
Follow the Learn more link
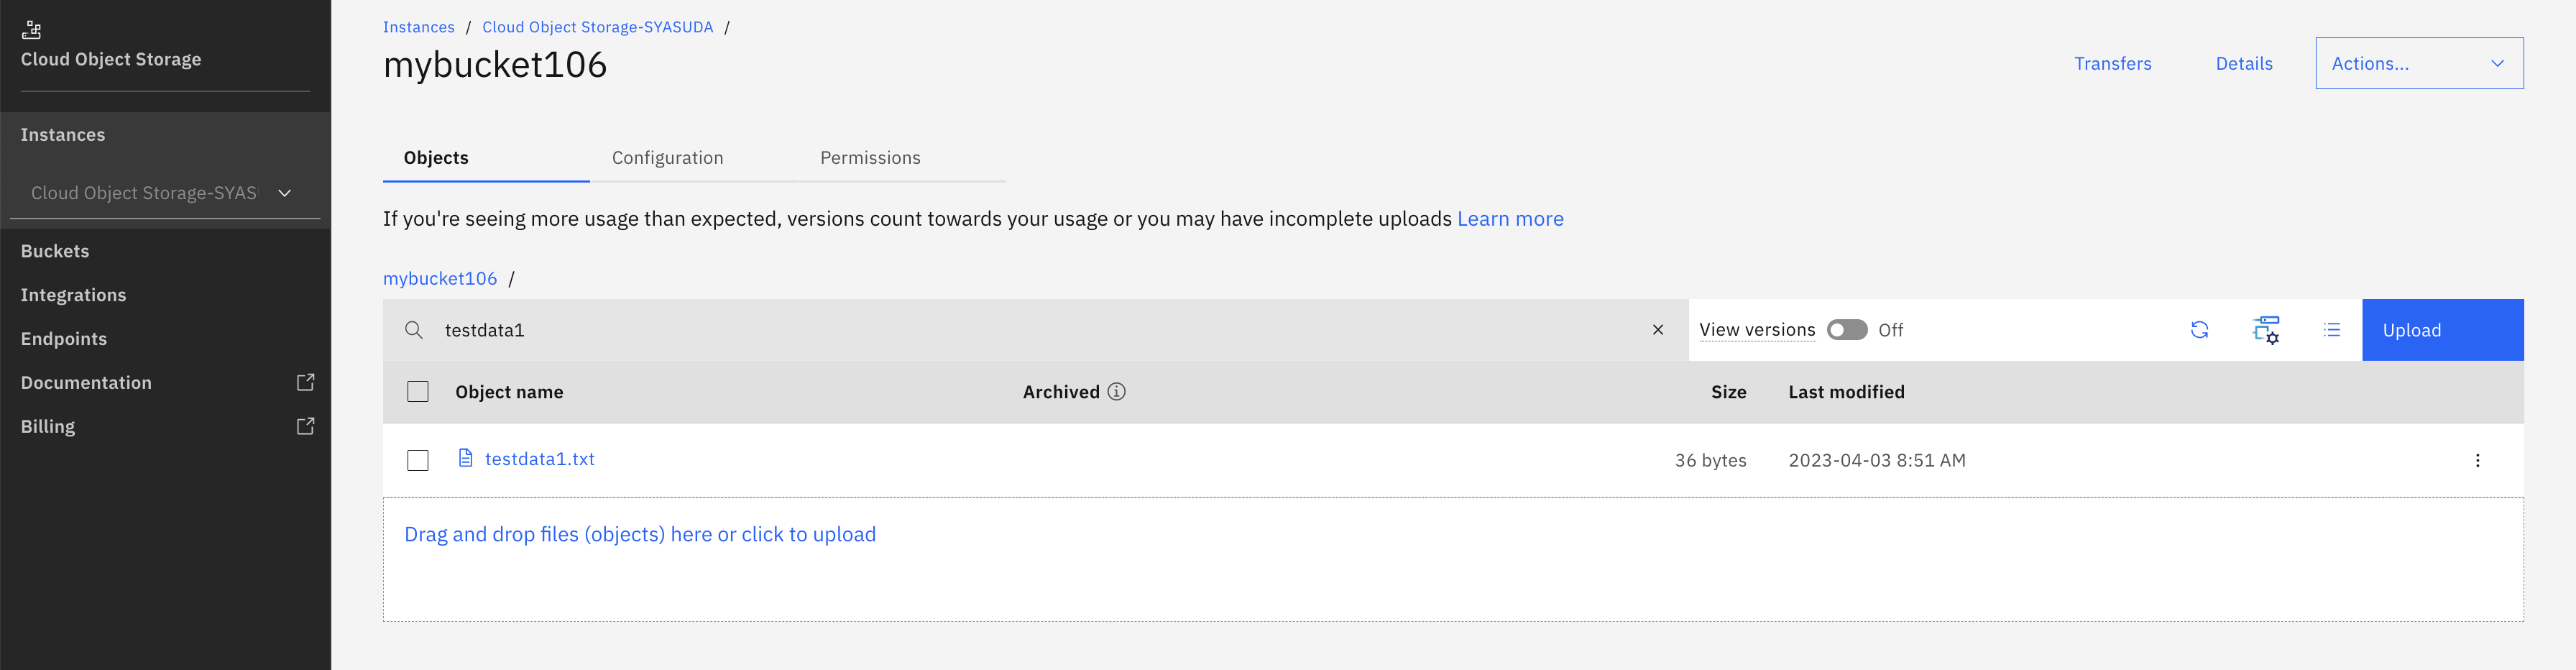1510,219
